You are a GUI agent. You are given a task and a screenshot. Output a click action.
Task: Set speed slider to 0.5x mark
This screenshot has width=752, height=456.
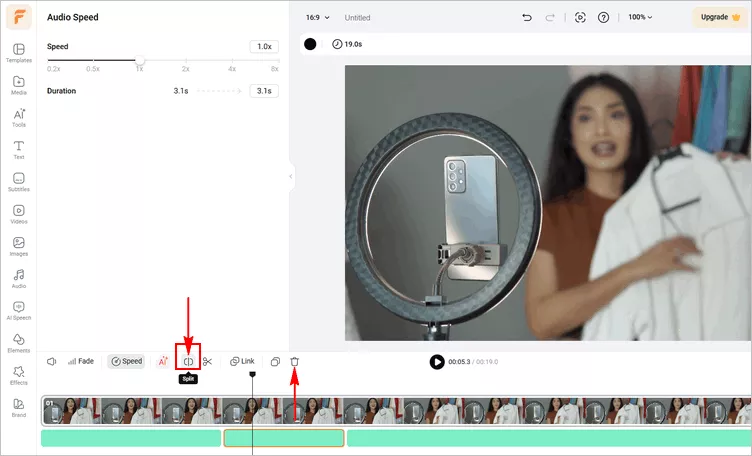click(x=93, y=60)
